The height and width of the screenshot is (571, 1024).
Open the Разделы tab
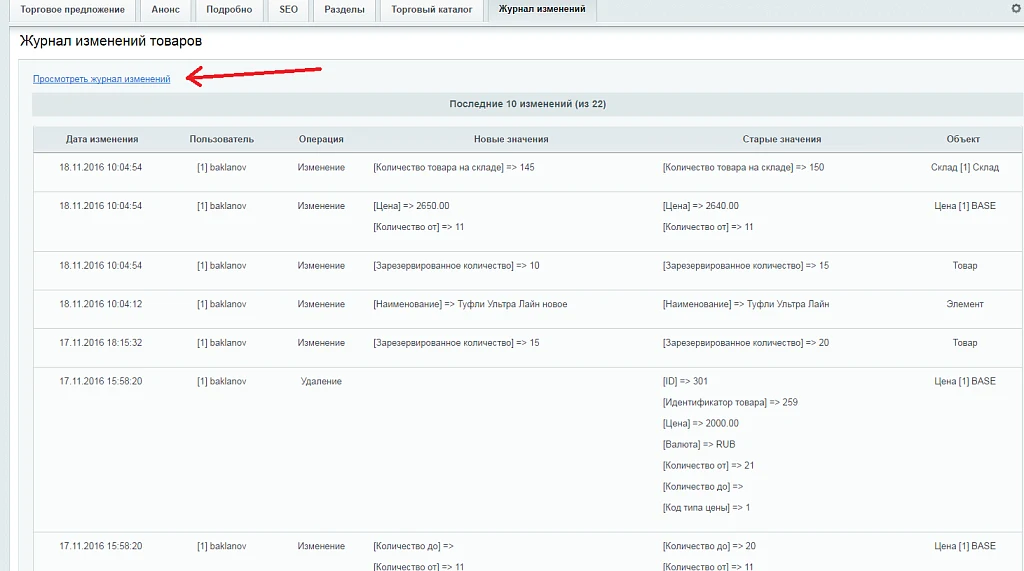tap(344, 10)
